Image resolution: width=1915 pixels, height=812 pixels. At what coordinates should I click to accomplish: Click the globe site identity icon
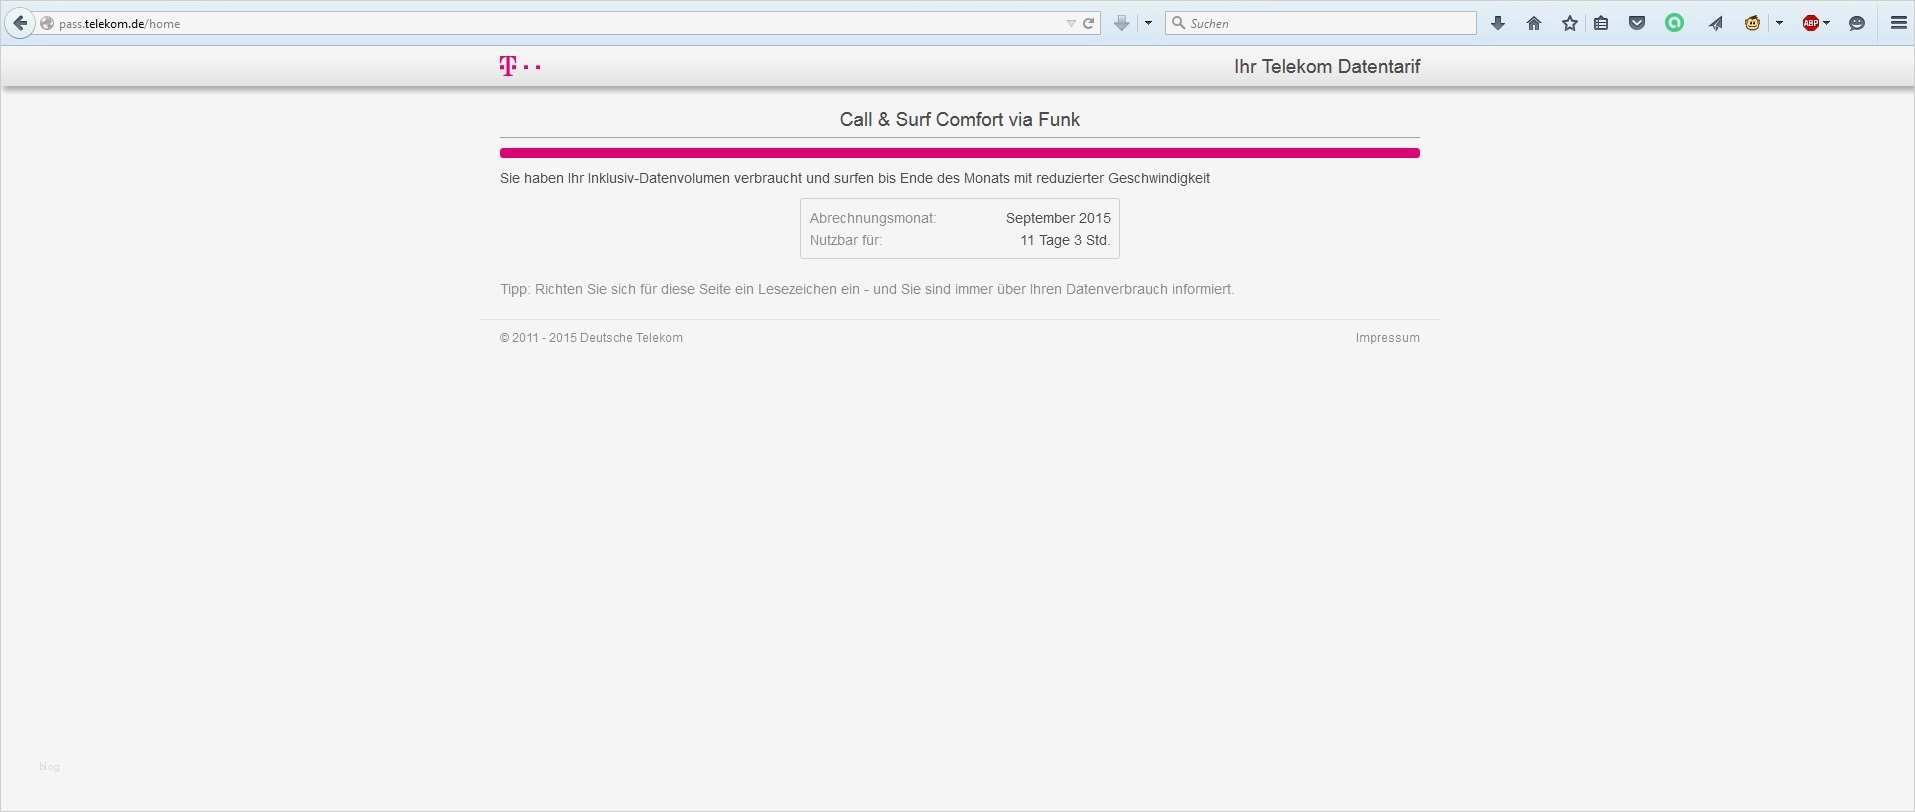tap(47, 23)
